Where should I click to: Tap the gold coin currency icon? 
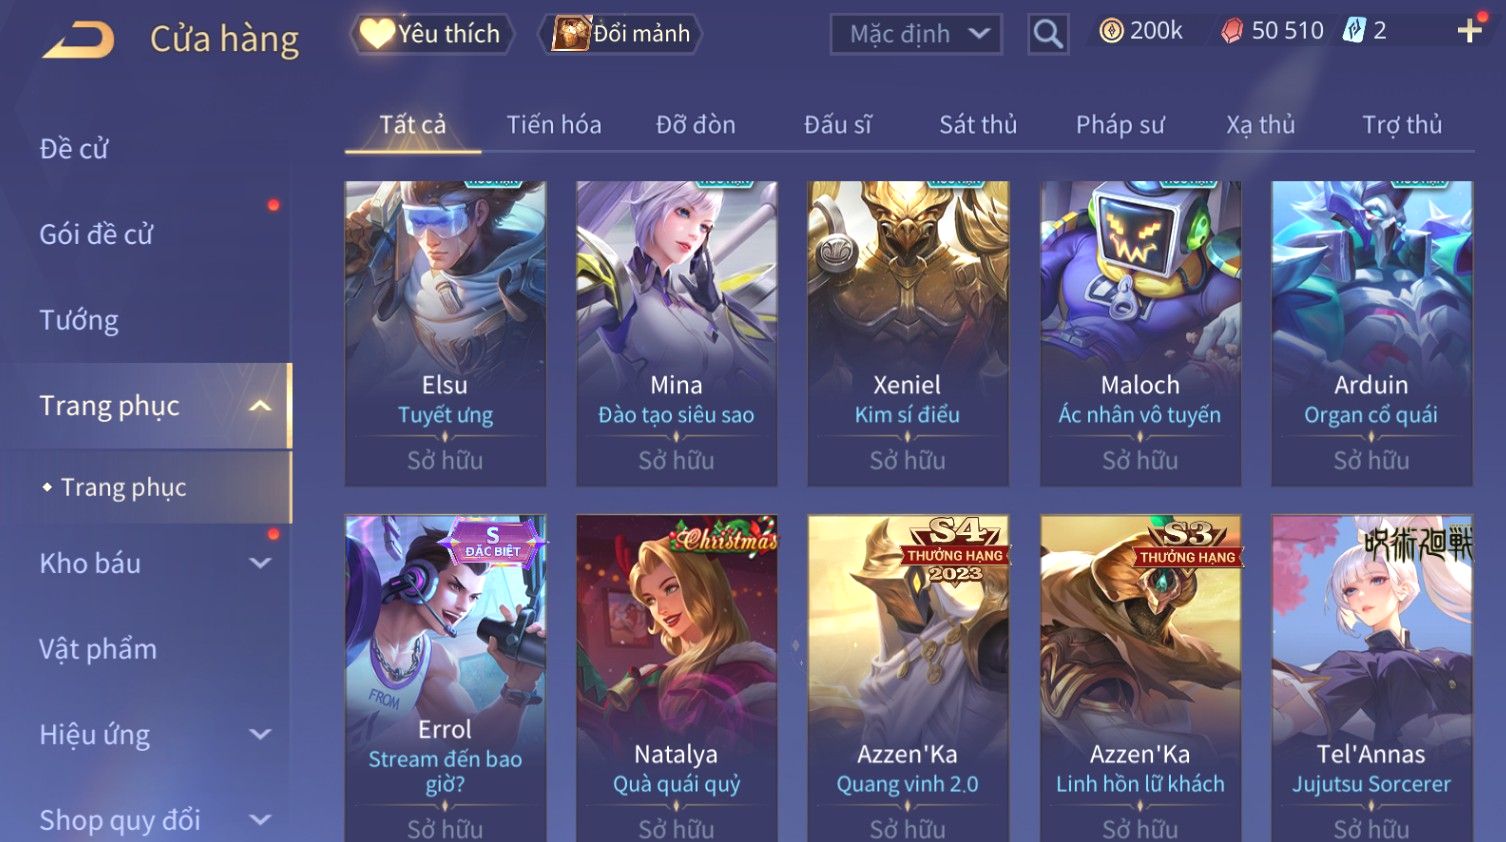pyautogui.click(x=1111, y=31)
